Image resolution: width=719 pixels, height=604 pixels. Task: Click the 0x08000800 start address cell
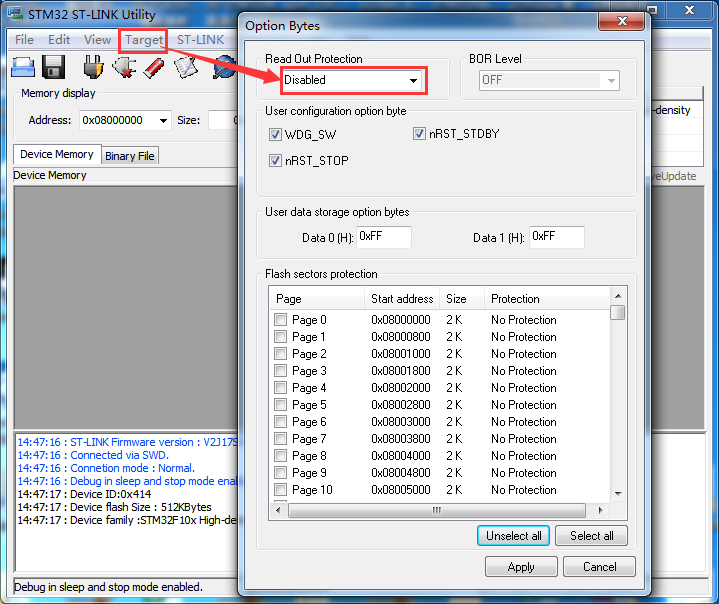coord(401,337)
